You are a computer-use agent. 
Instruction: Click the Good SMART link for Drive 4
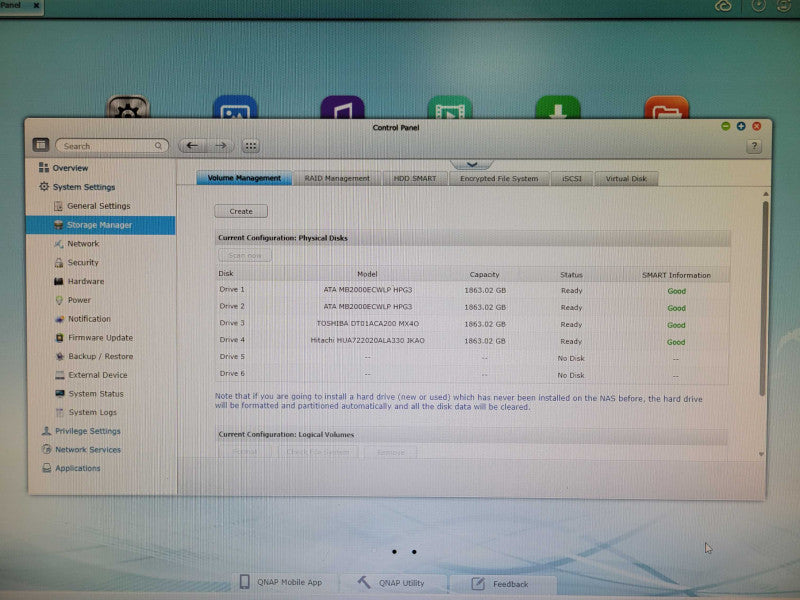coord(676,342)
